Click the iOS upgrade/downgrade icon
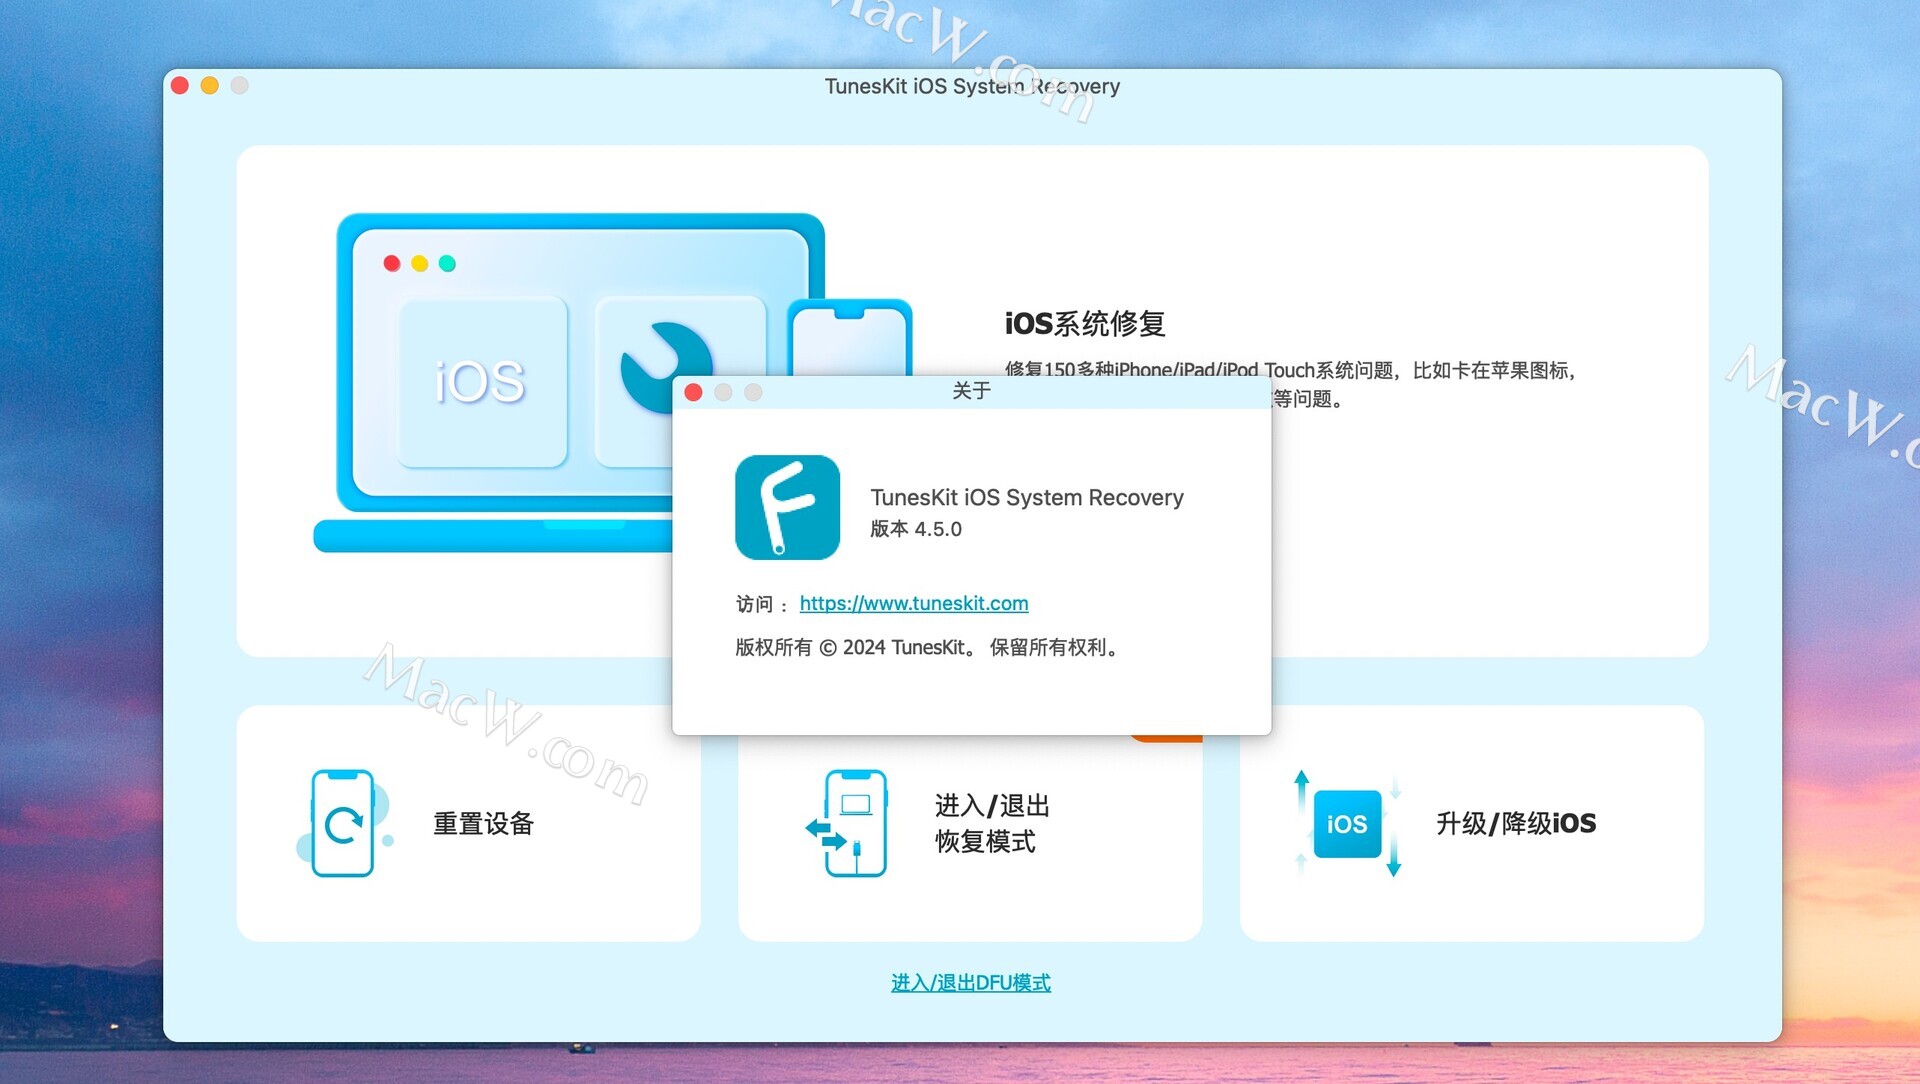 point(1347,823)
